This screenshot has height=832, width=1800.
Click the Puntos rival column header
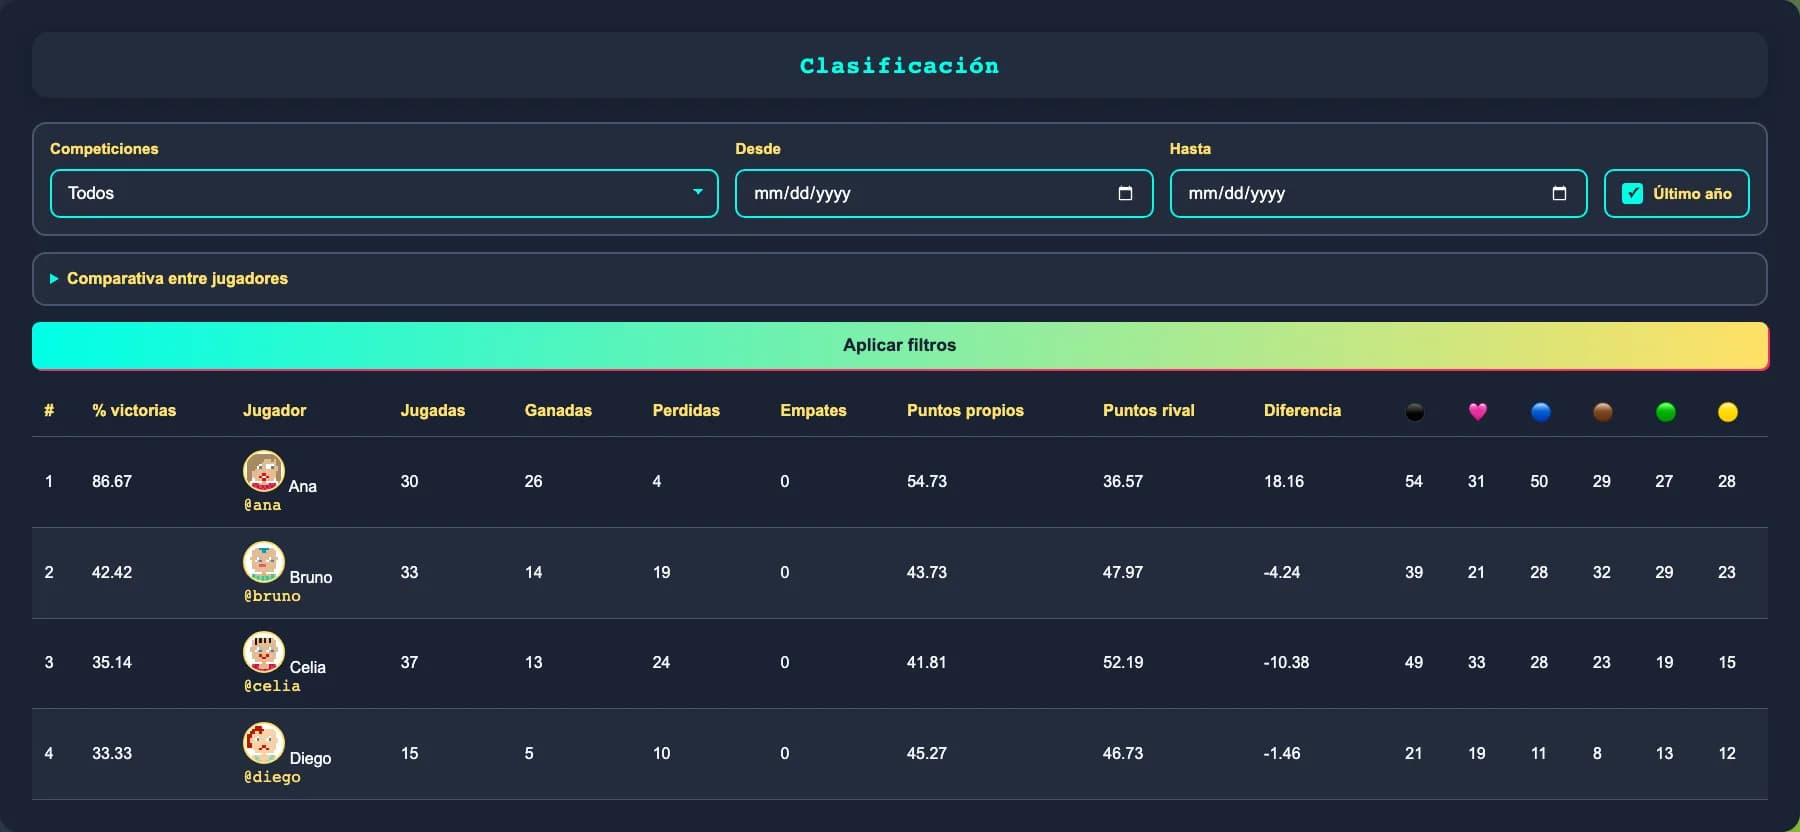coord(1149,410)
